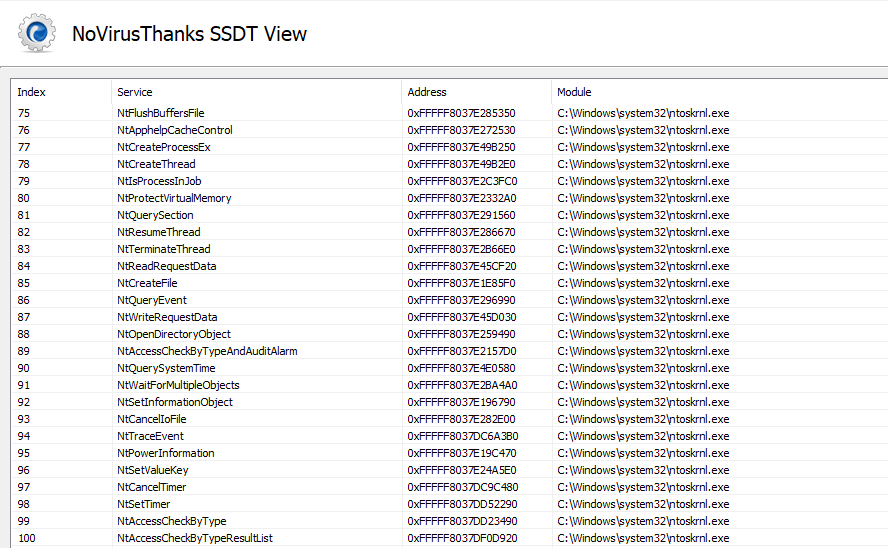Select row with index 83

click(24, 249)
